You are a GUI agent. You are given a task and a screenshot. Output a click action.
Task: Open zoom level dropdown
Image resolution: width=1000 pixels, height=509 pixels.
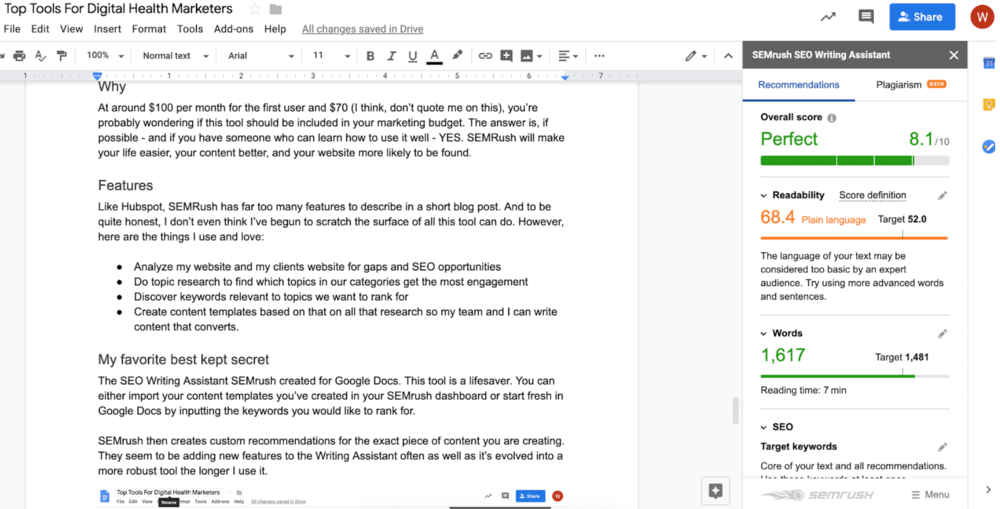point(105,55)
